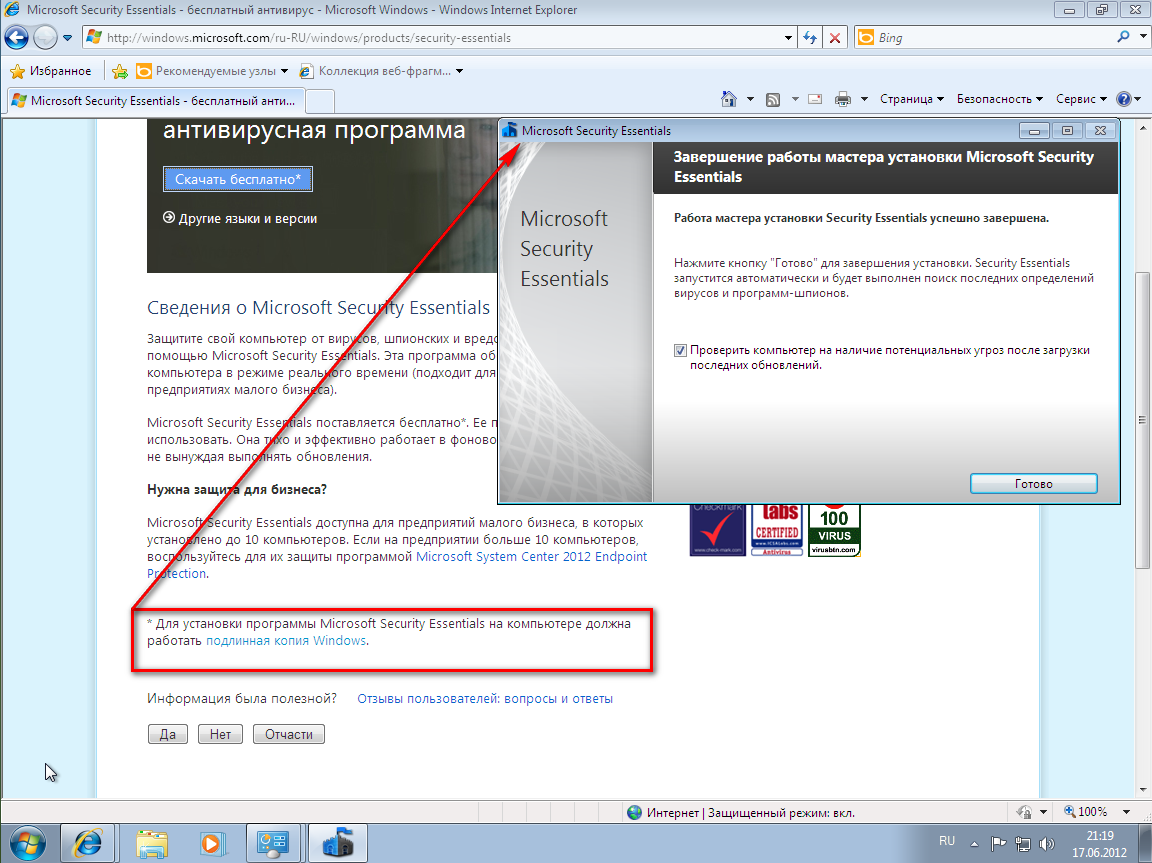Screen dimensions: 1152x863
Task: Click the Home page icon
Action: point(729,99)
